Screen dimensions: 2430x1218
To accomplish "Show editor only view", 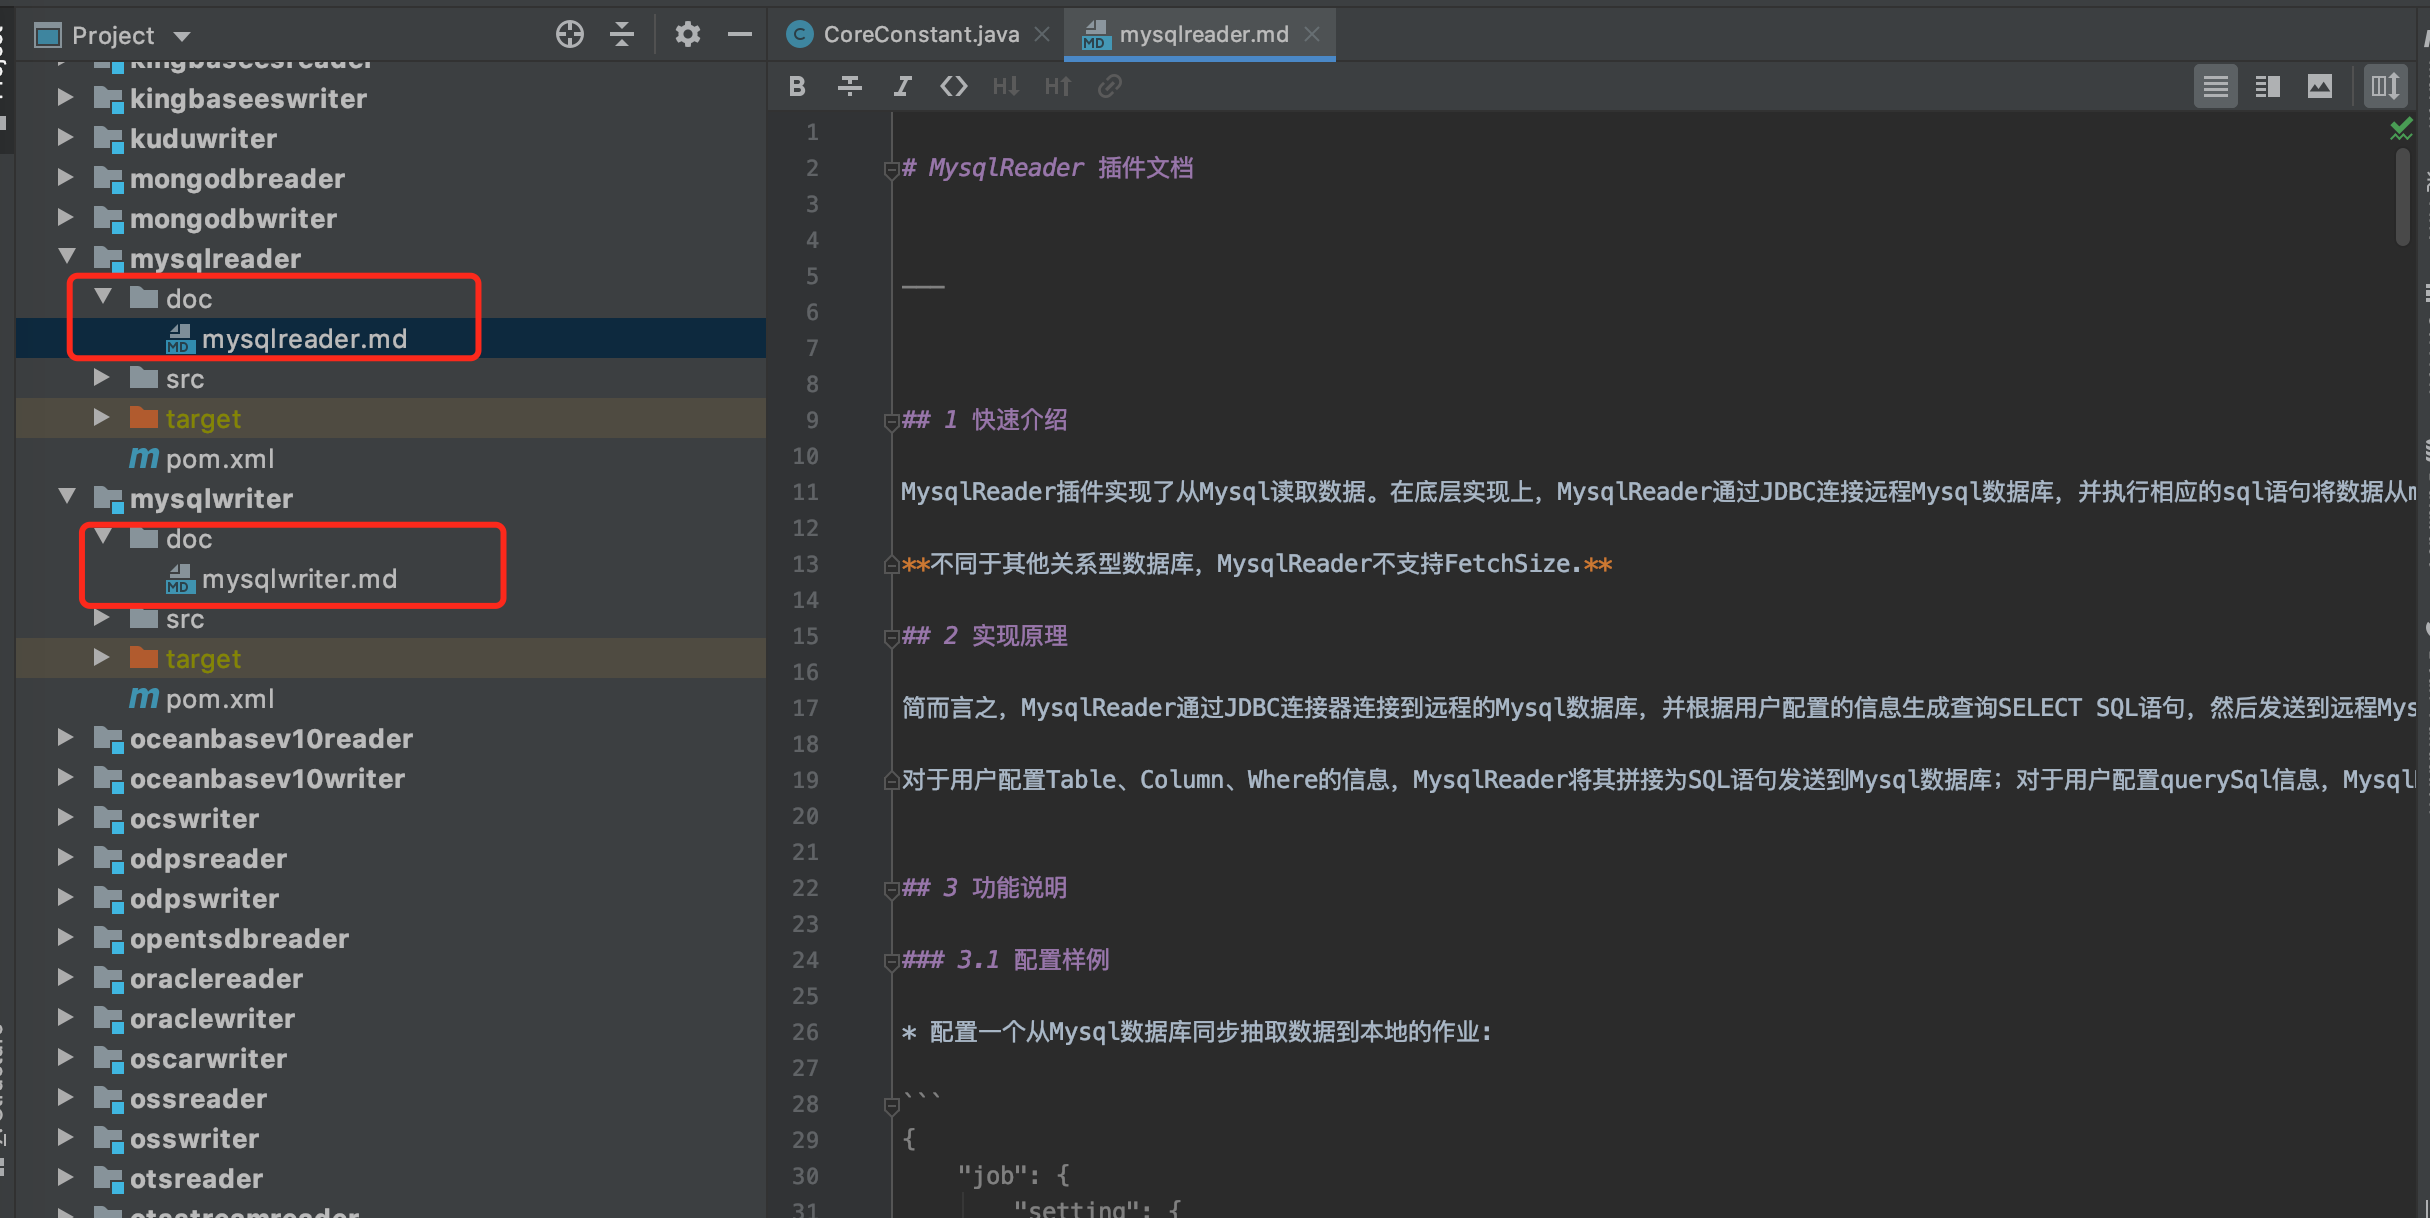I will click(2216, 87).
